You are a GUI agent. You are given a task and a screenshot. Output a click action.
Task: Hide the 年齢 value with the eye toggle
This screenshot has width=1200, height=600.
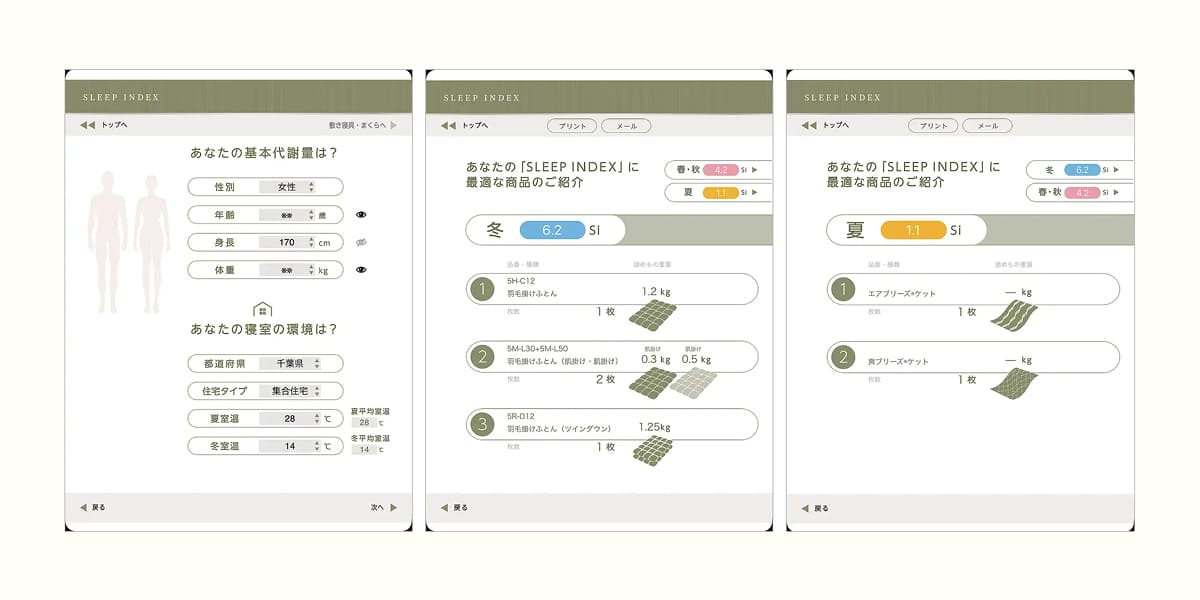tap(360, 214)
